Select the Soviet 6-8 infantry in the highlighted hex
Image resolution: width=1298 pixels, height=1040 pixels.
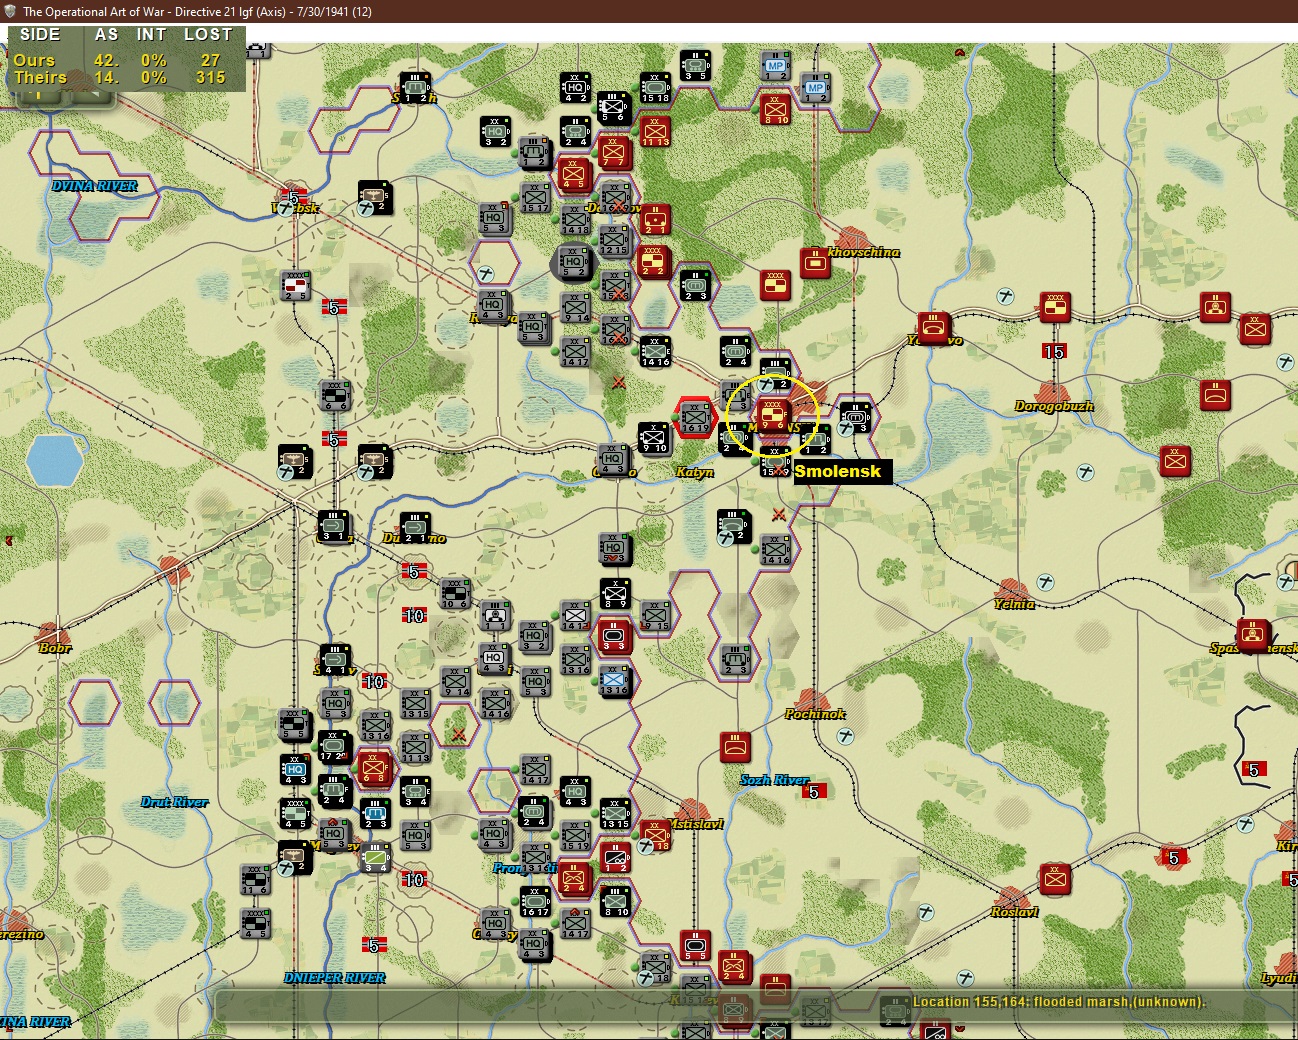point(374,767)
